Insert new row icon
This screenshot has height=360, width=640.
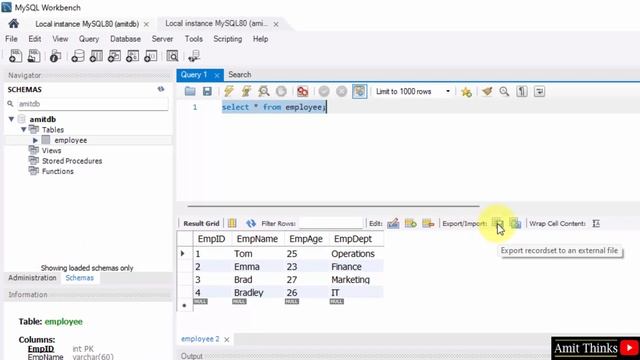click(x=411, y=223)
